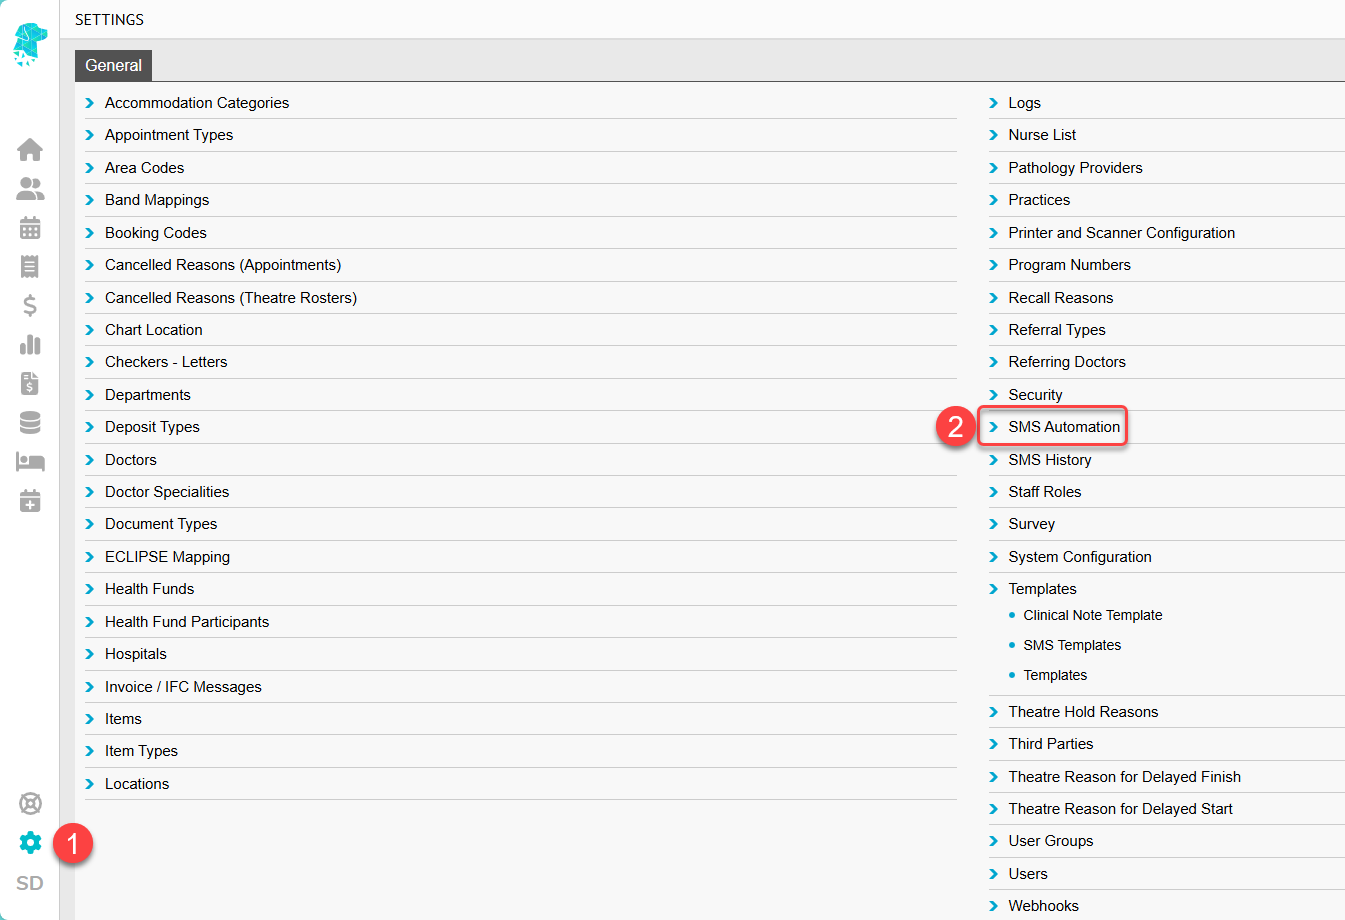Open Practices settings
The height and width of the screenshot is (920, 1345).
click(x=1039, y=200)
